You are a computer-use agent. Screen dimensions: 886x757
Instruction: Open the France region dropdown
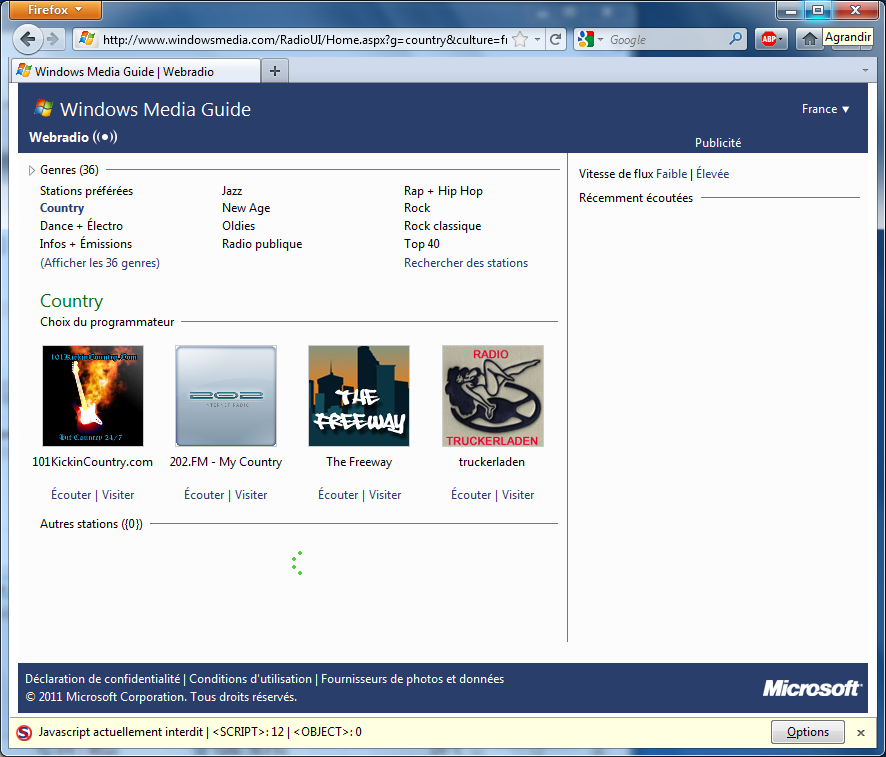825,109
